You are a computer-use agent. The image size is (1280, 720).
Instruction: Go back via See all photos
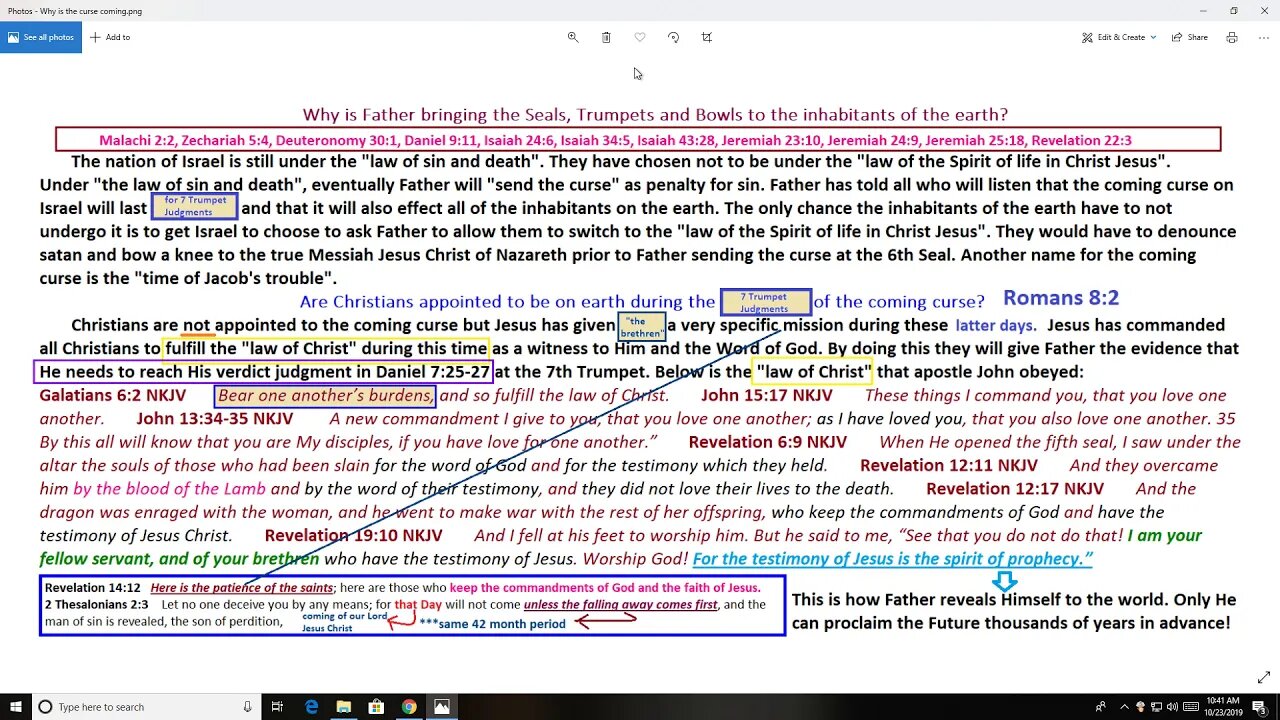(x=41, y=37)
